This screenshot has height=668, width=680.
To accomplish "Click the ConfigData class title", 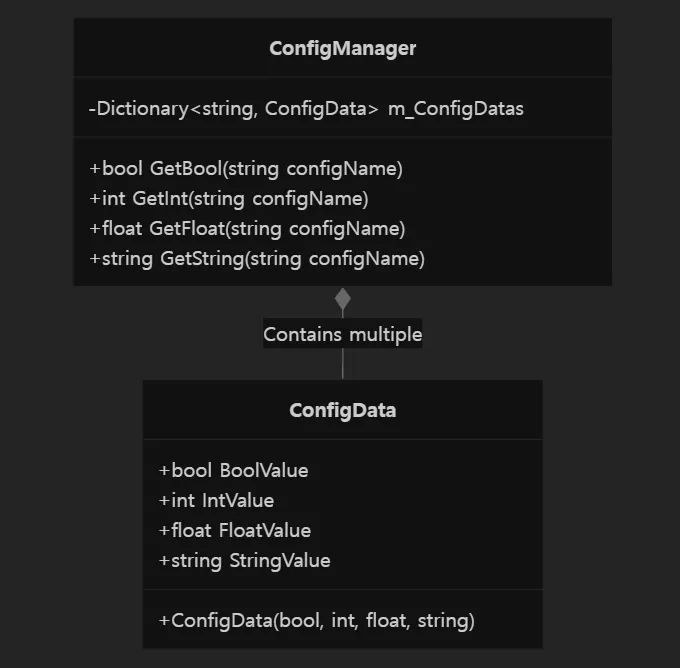I will click(x=343, y=410).
